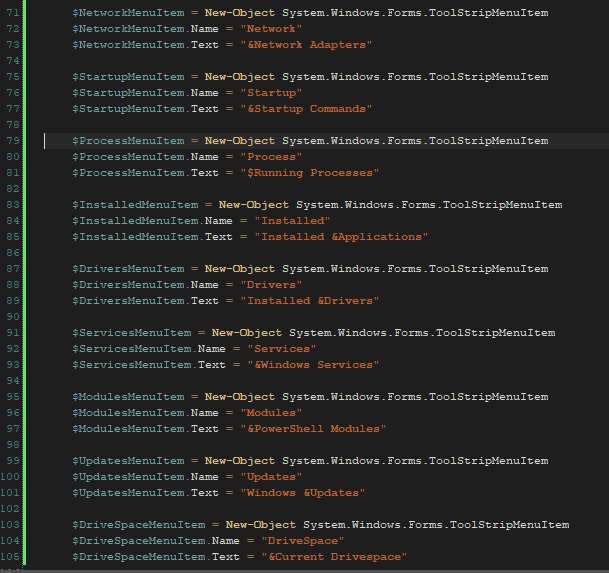609x573 pixels.
Task: Click "&Startup Commands" text on line 77
Action: point(306,109)
